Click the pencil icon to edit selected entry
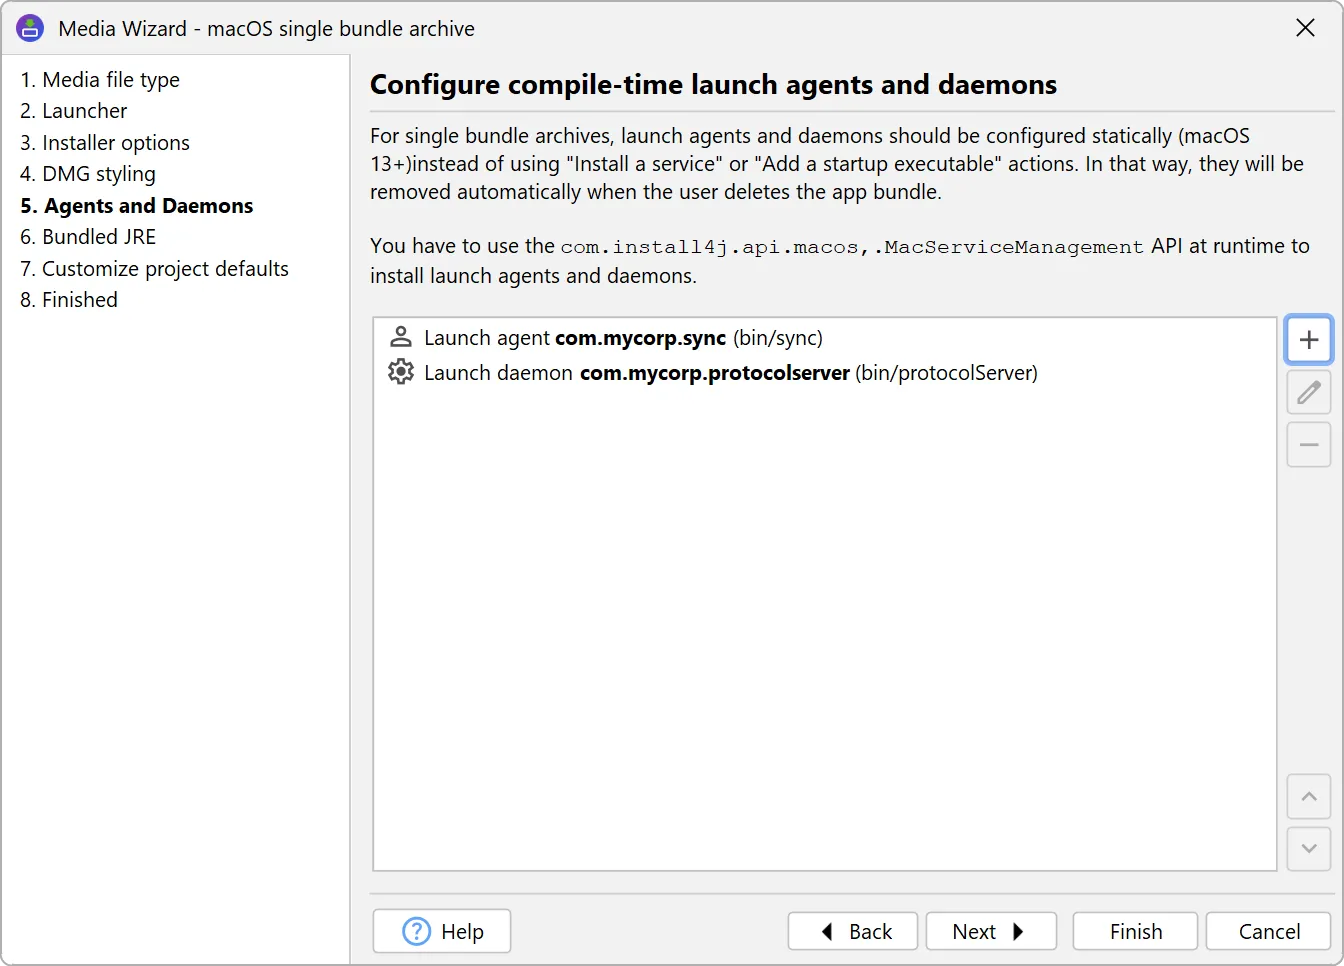1344x966 pixels. coord(1308,392)
